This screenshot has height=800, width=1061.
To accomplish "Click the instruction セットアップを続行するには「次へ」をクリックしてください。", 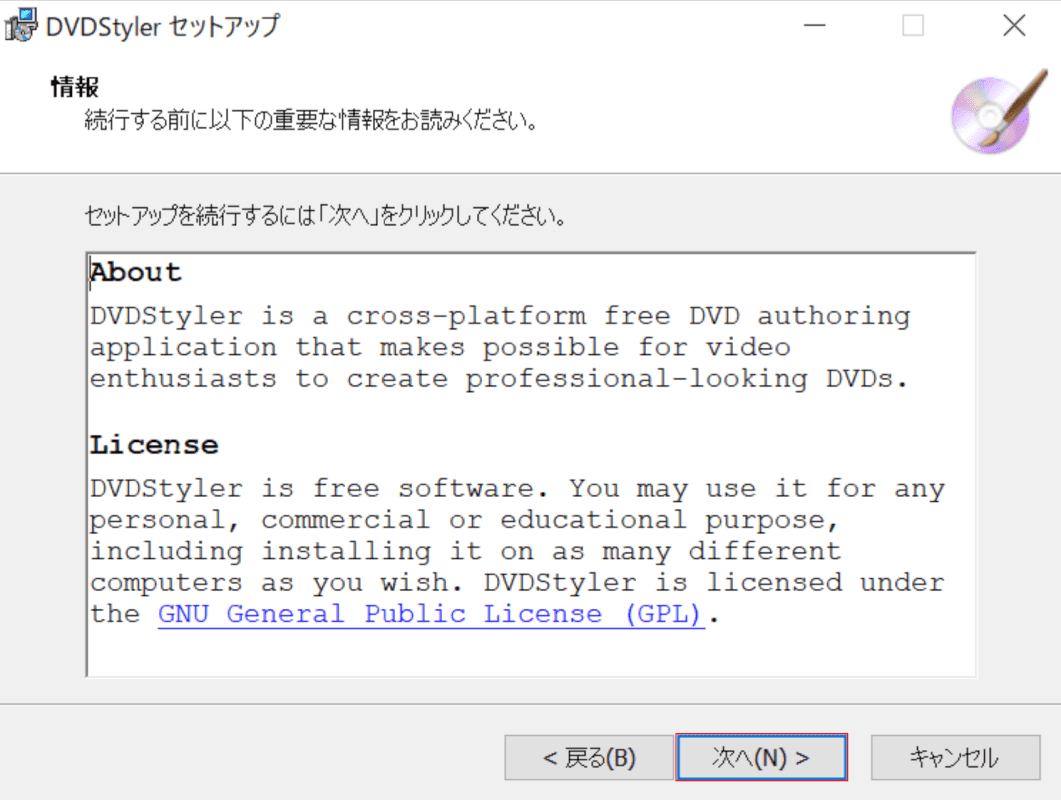I will click(326, 216).
